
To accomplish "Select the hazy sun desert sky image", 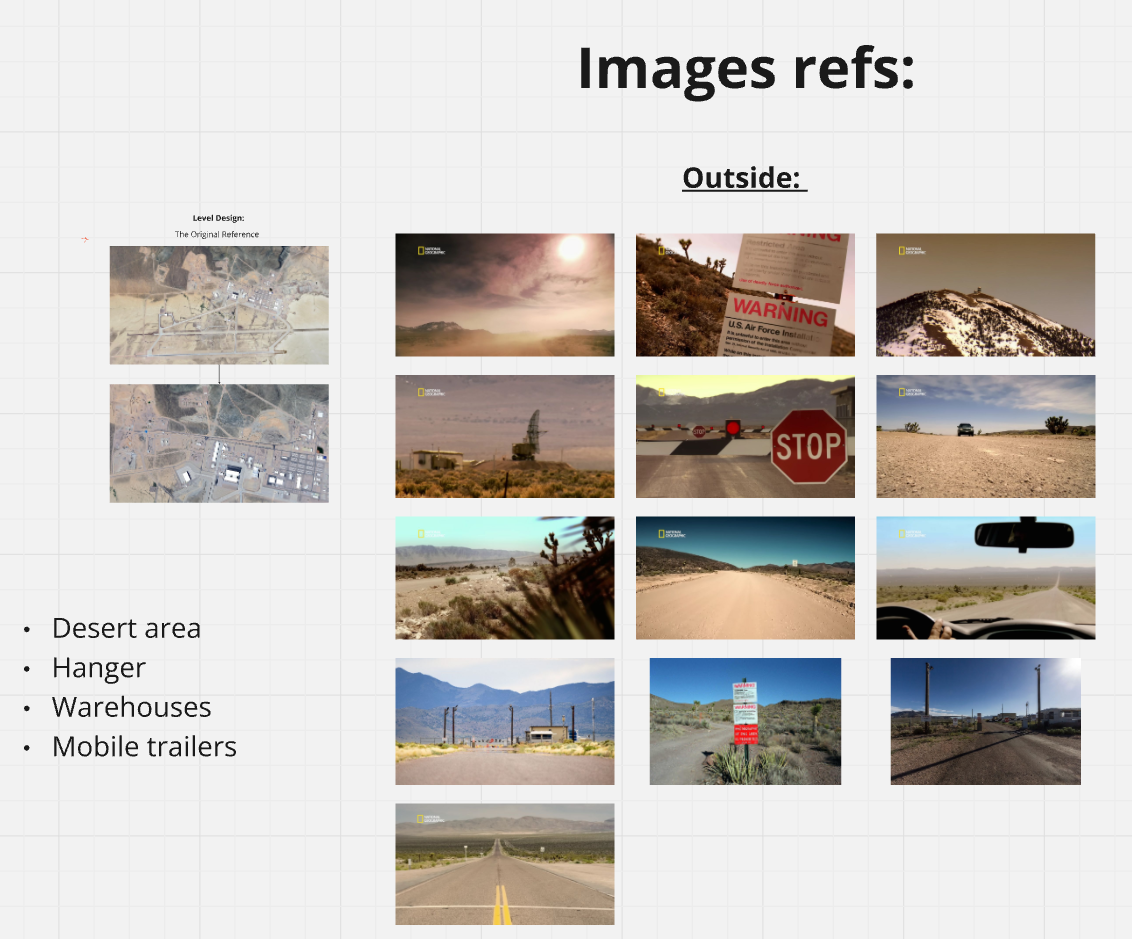I will pos(504,295).
